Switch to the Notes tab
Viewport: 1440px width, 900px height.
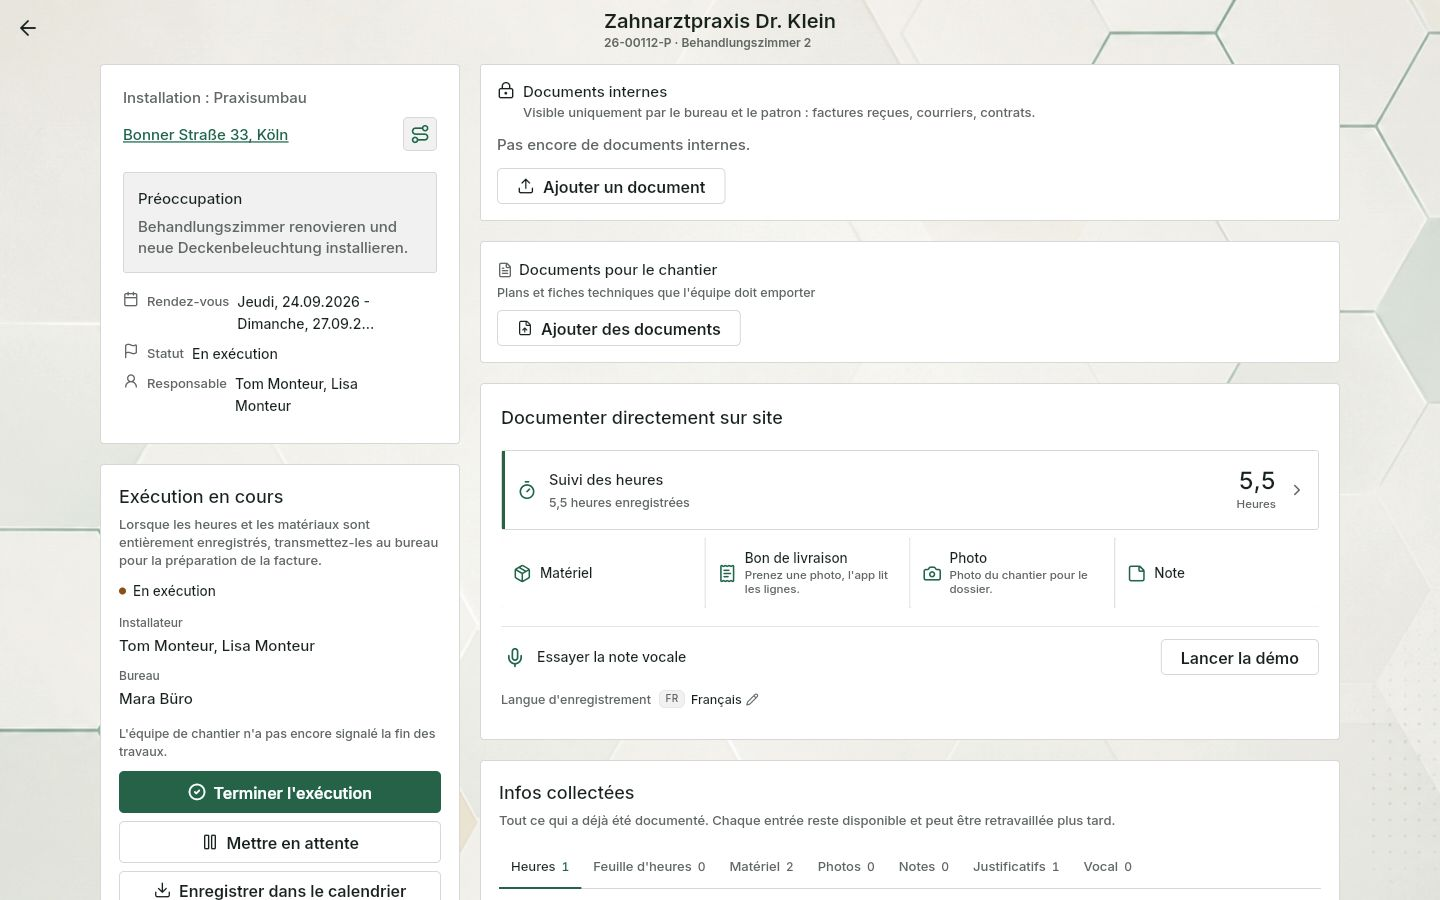pyautogui.click(x=924, y=867)
